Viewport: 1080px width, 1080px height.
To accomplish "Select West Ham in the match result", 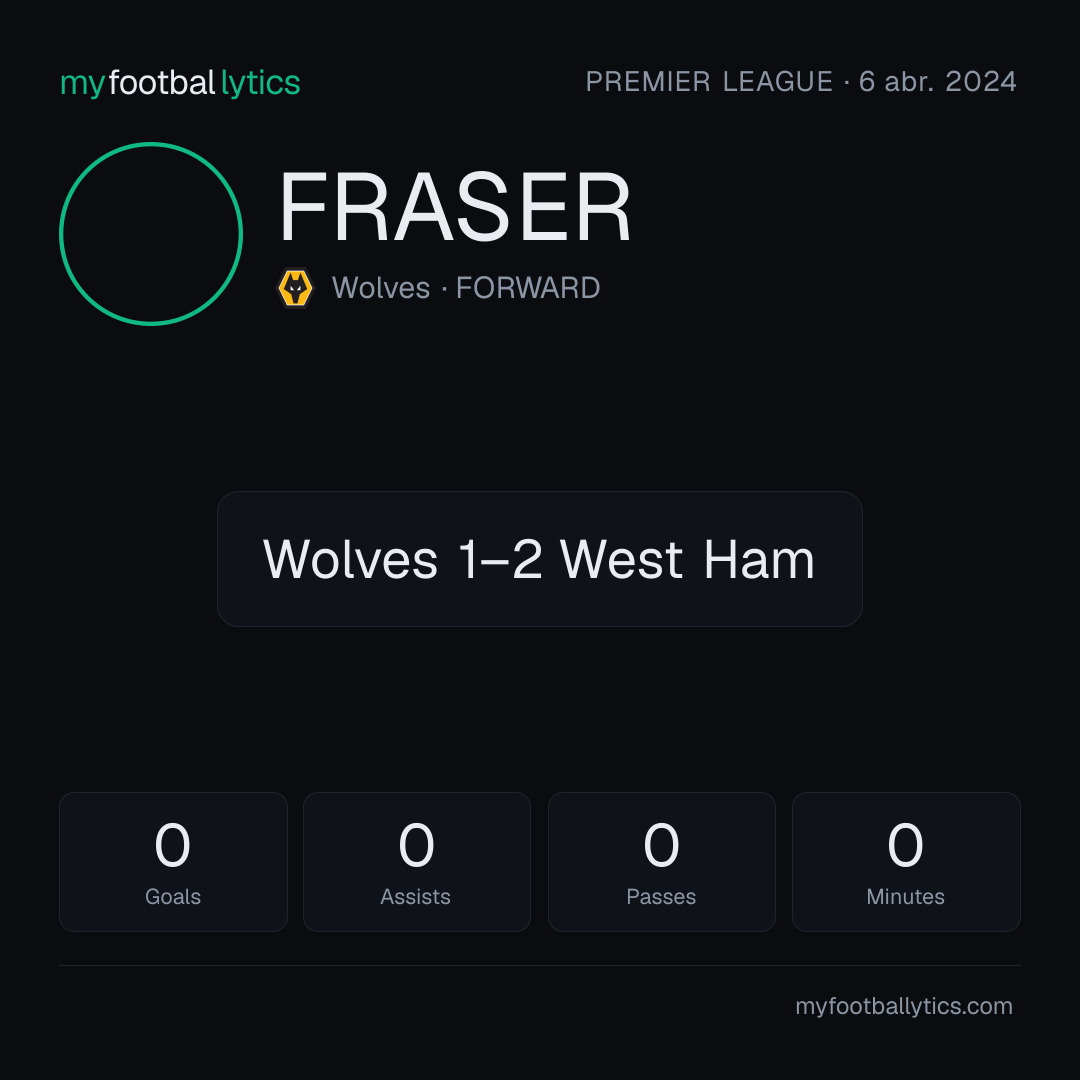I will pos(687,559).
